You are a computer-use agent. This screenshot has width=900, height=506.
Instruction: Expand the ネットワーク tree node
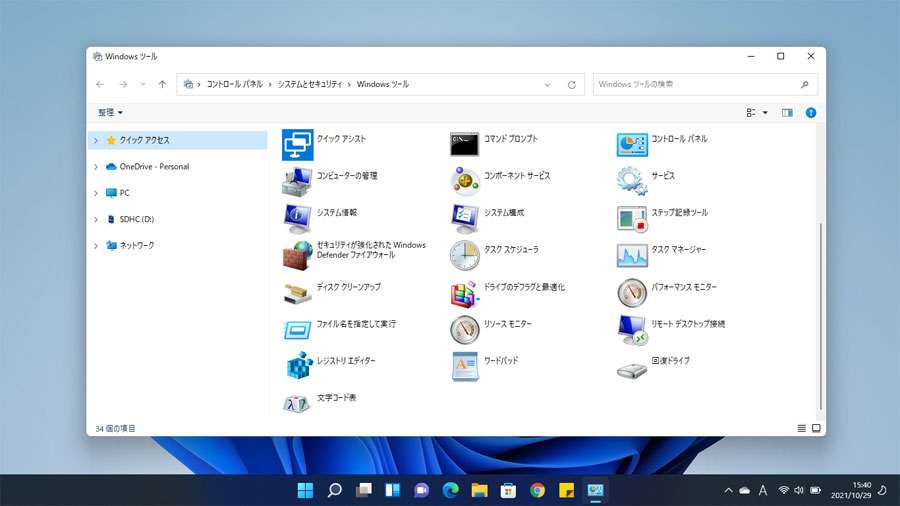point(96,246)
